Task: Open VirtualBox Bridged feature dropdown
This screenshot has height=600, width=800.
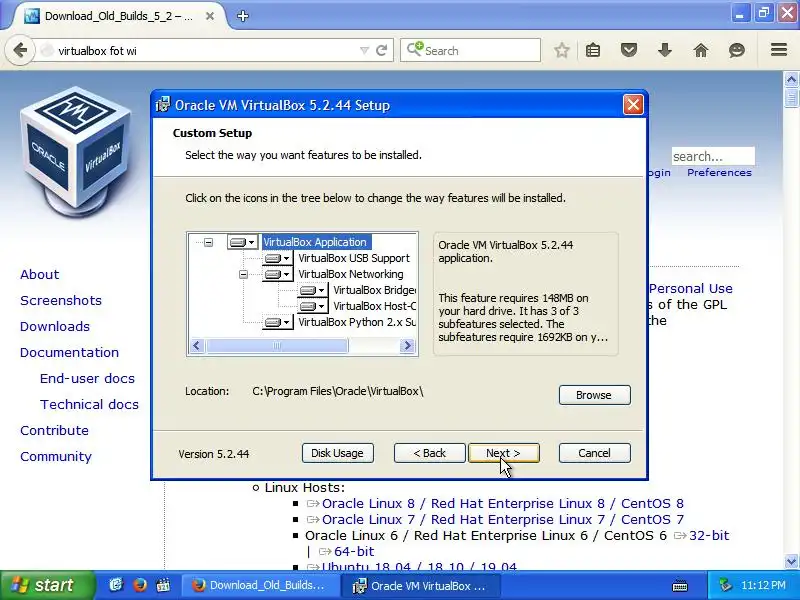Action: 312,290
